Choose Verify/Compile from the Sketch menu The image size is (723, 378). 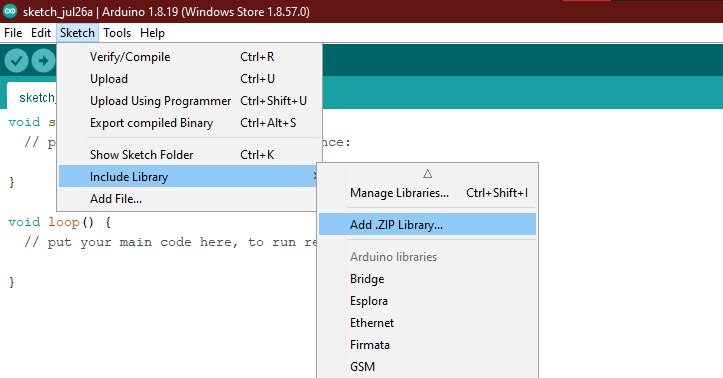click(x=190, y=57)
